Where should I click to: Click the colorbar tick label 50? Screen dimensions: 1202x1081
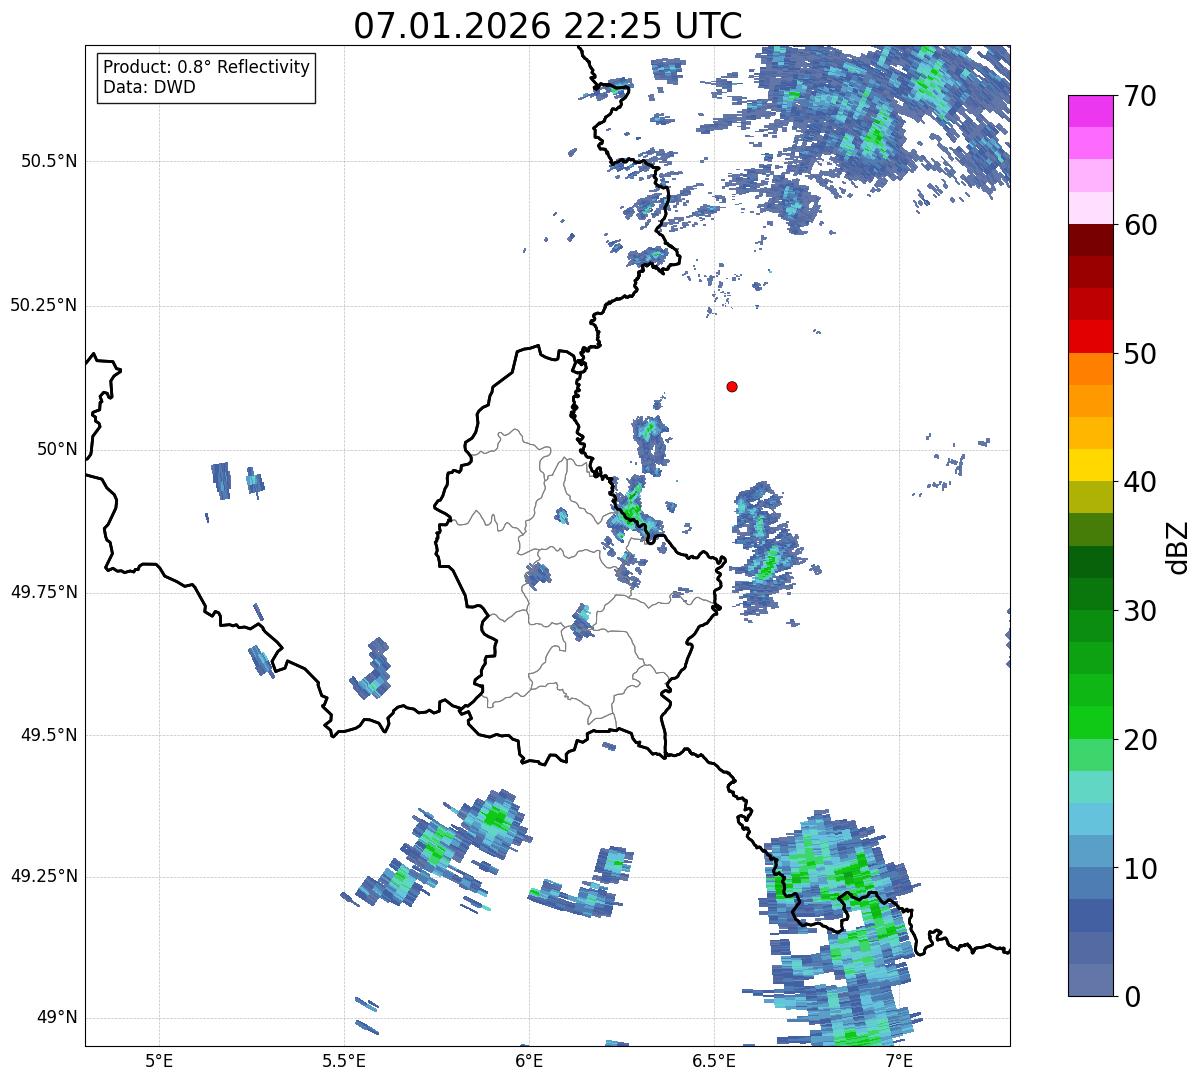coord(1140,354)
